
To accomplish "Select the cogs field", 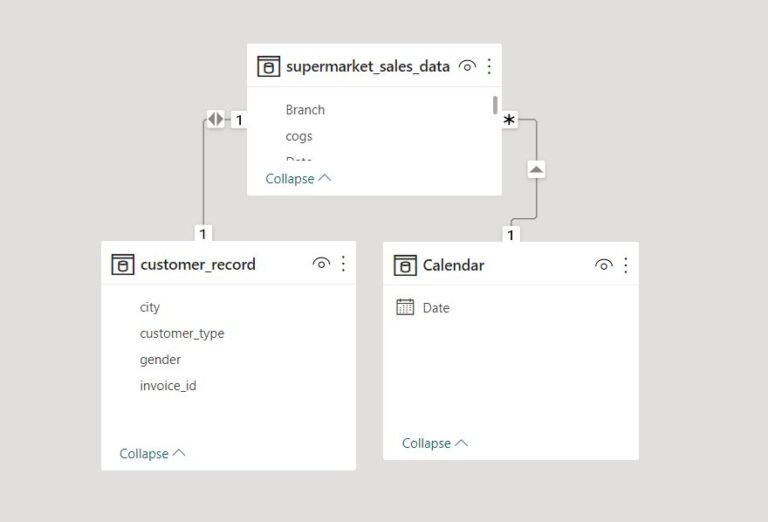I will click(x=299, y=136).
